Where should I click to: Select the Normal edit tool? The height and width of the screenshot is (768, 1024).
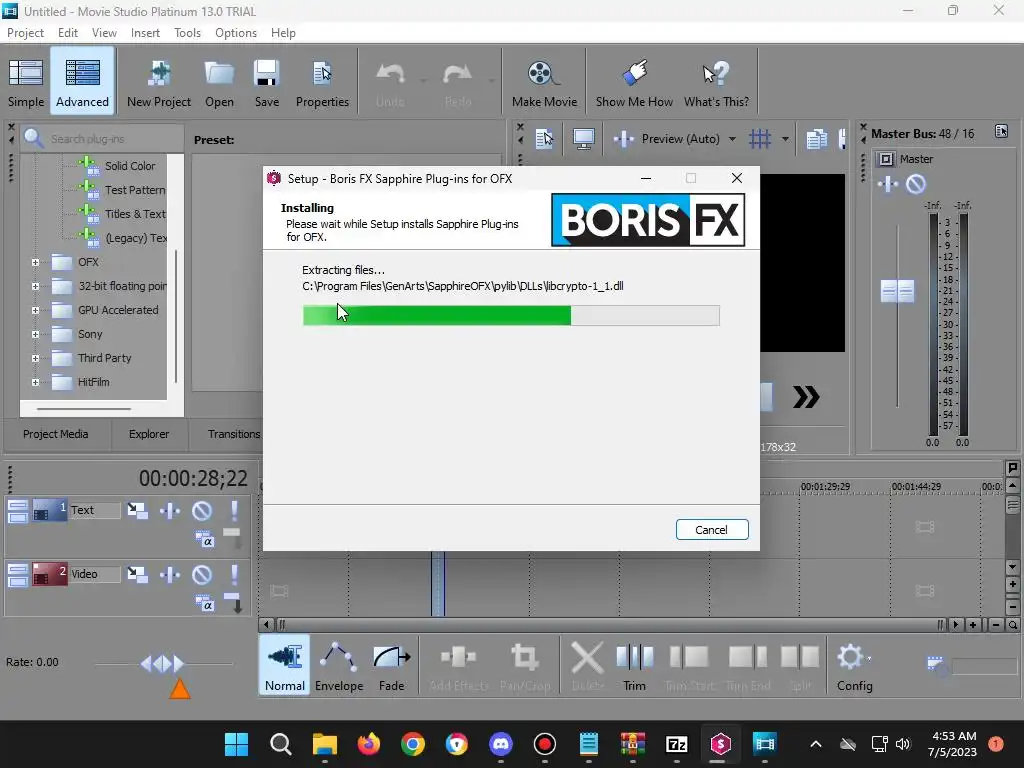285,665
